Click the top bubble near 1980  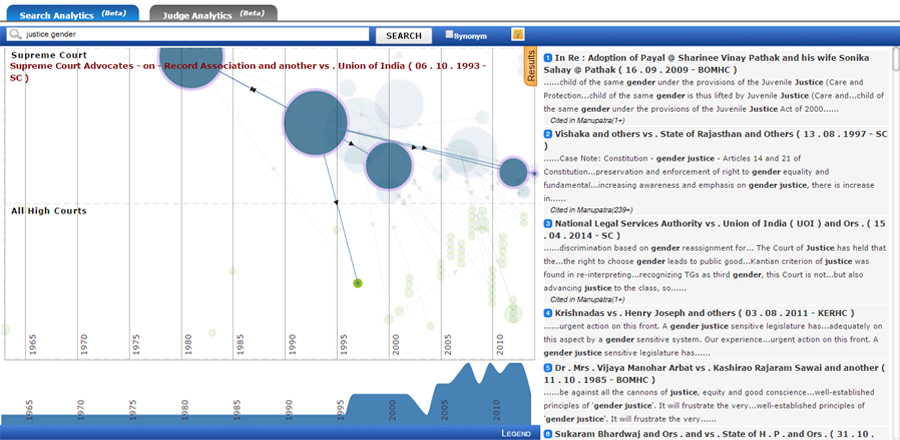tap(192, 65)
